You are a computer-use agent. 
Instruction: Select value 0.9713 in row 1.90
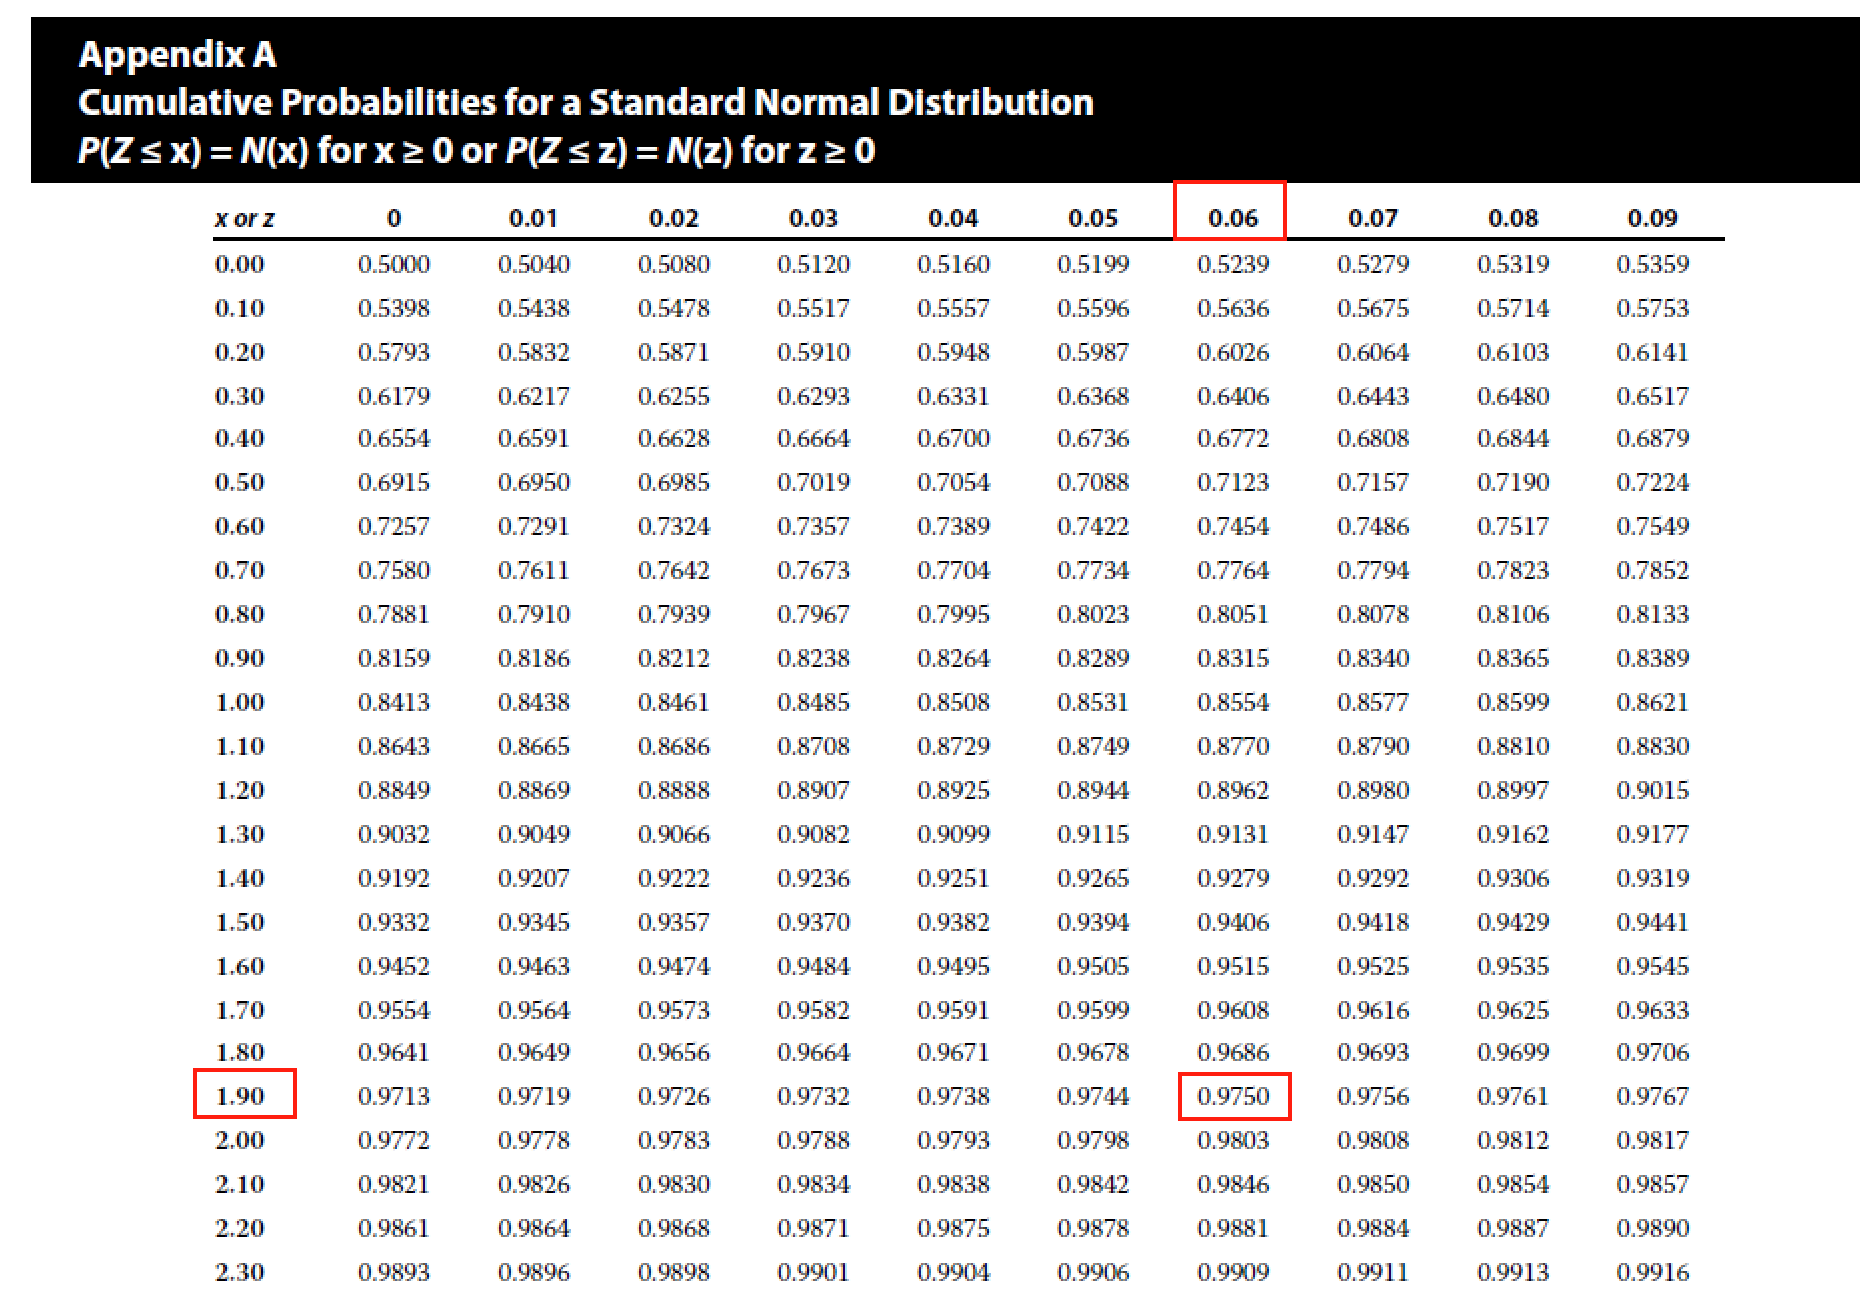tap(394, 1096)
